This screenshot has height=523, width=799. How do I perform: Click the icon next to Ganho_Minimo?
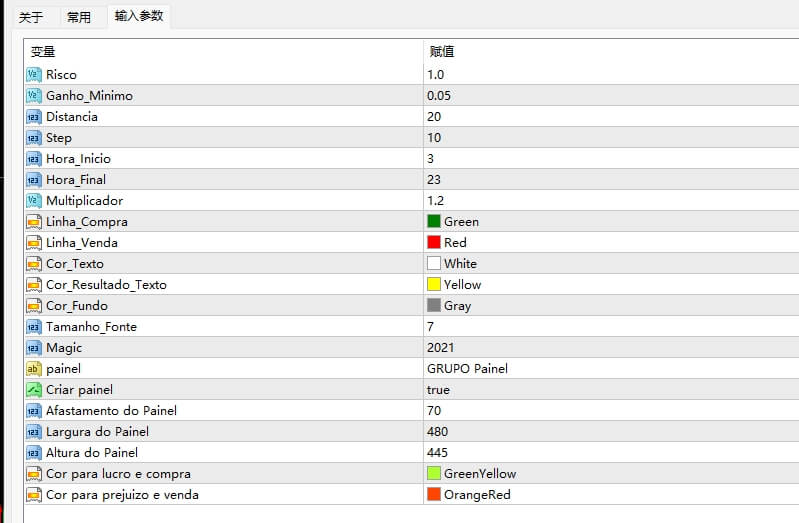(33, 96)
